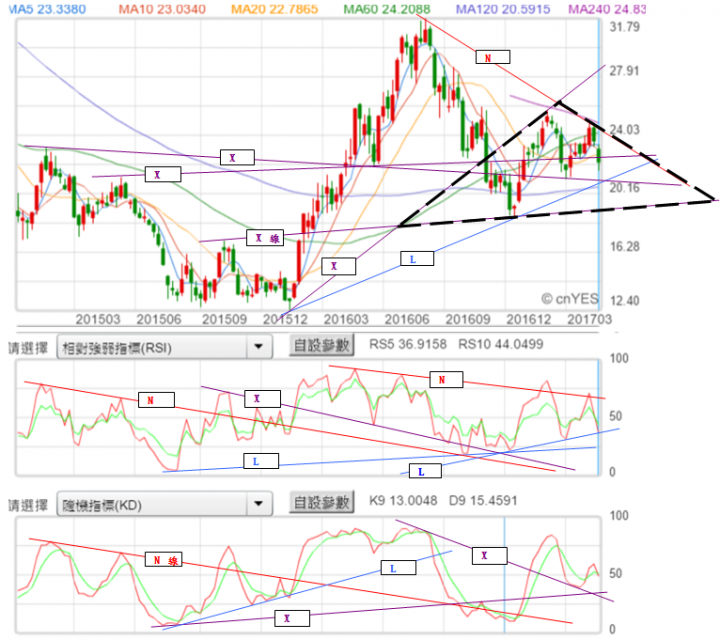Select the MA120 20.5915 legend value
This screenshot has width=720, height=640.
click(x=503, y=9)
